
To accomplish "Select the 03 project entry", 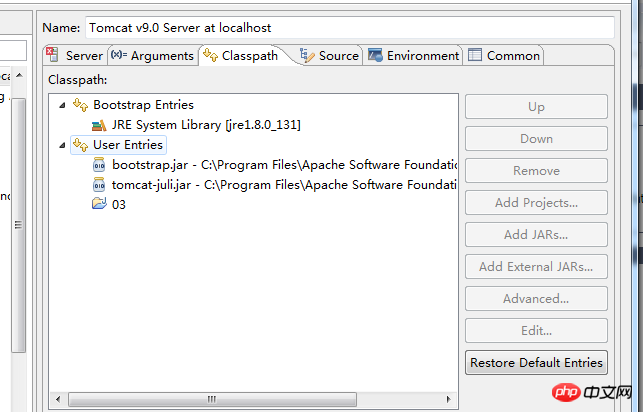I will point(119,205).
